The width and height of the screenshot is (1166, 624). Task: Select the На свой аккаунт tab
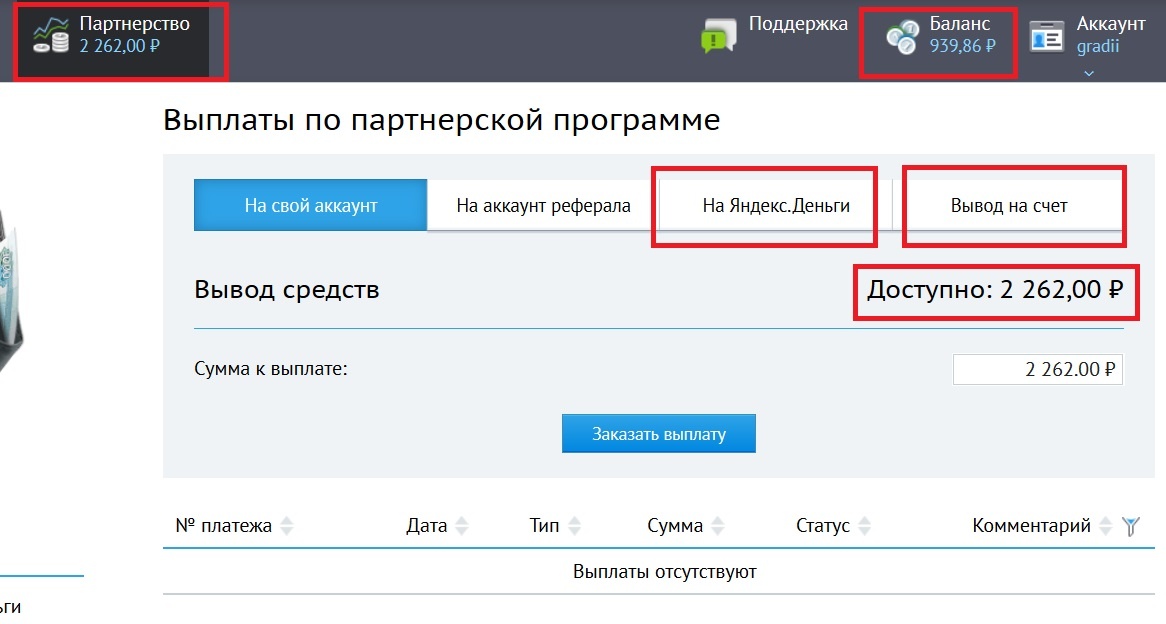point(311,205)
